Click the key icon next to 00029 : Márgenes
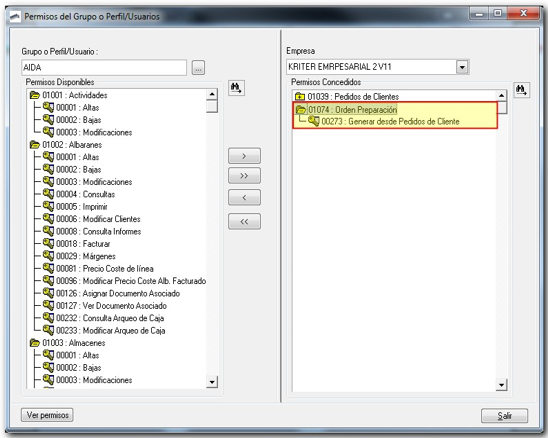The height and width of the screenshot is (438, 548). click(48, 256)
